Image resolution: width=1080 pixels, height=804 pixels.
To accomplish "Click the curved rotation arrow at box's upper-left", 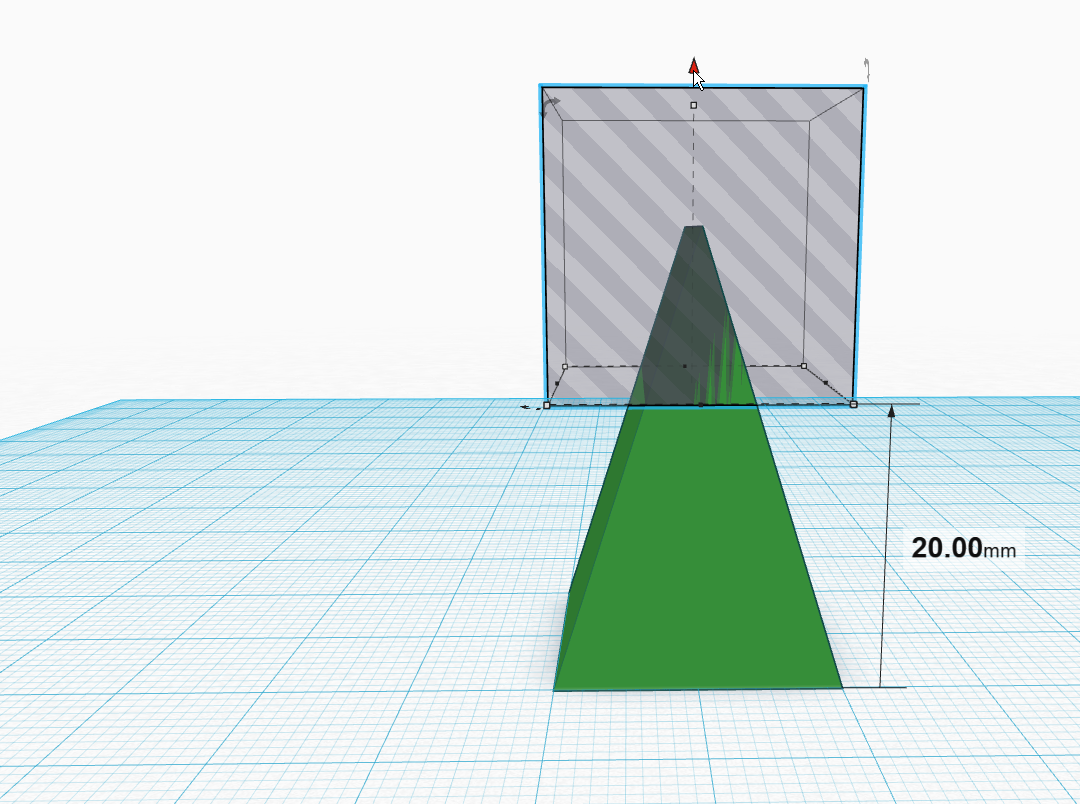I will tap(550, 107).
